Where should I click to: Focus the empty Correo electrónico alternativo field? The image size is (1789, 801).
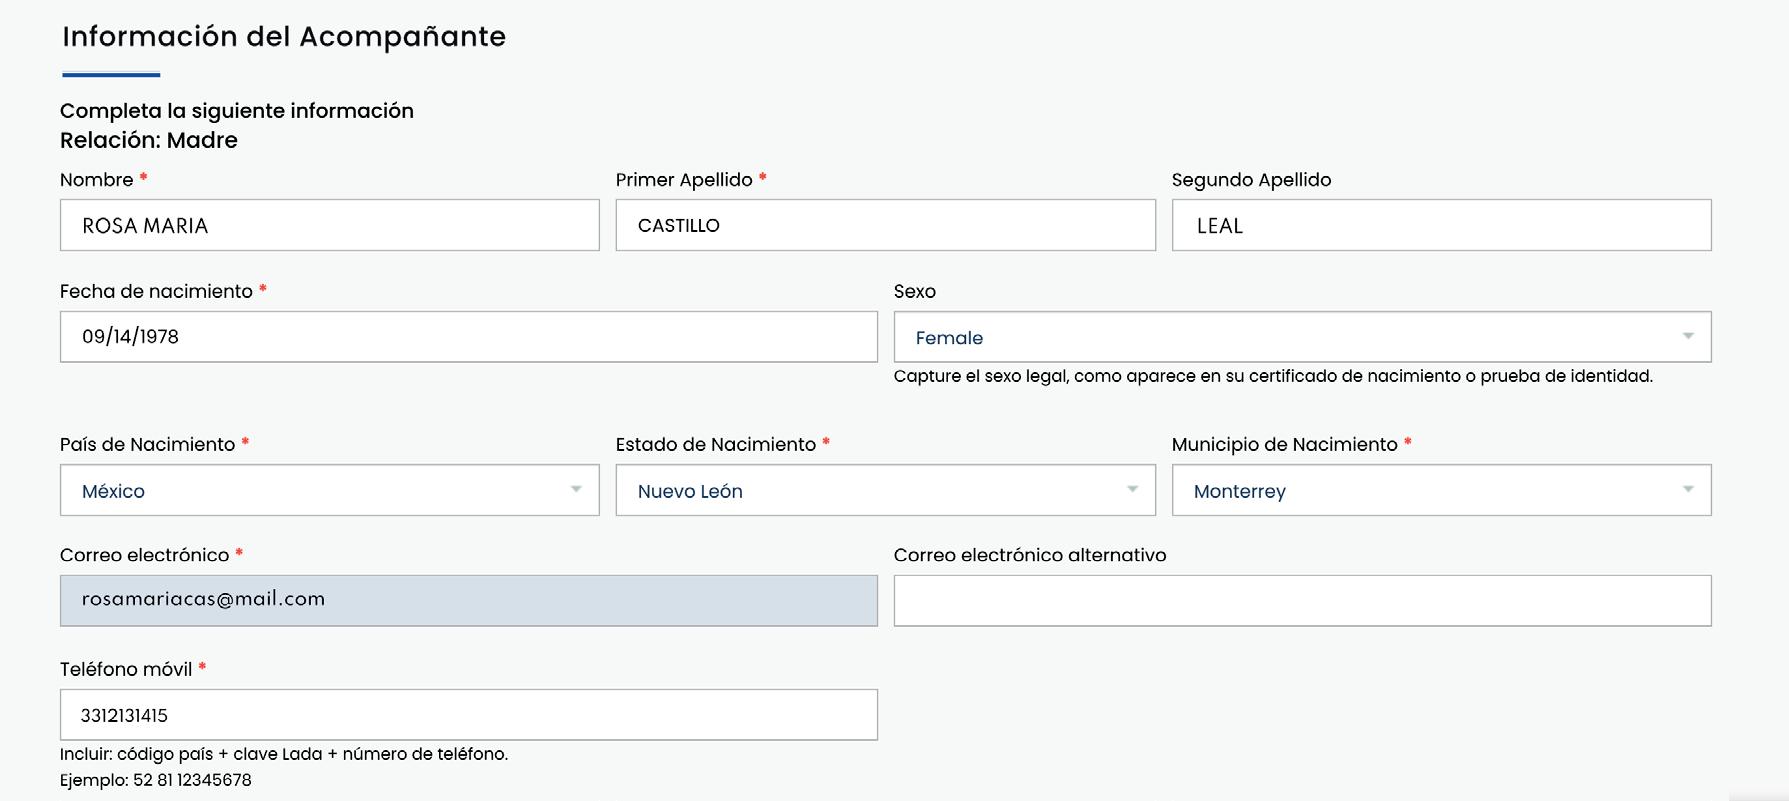click(x=1302, y=601)
